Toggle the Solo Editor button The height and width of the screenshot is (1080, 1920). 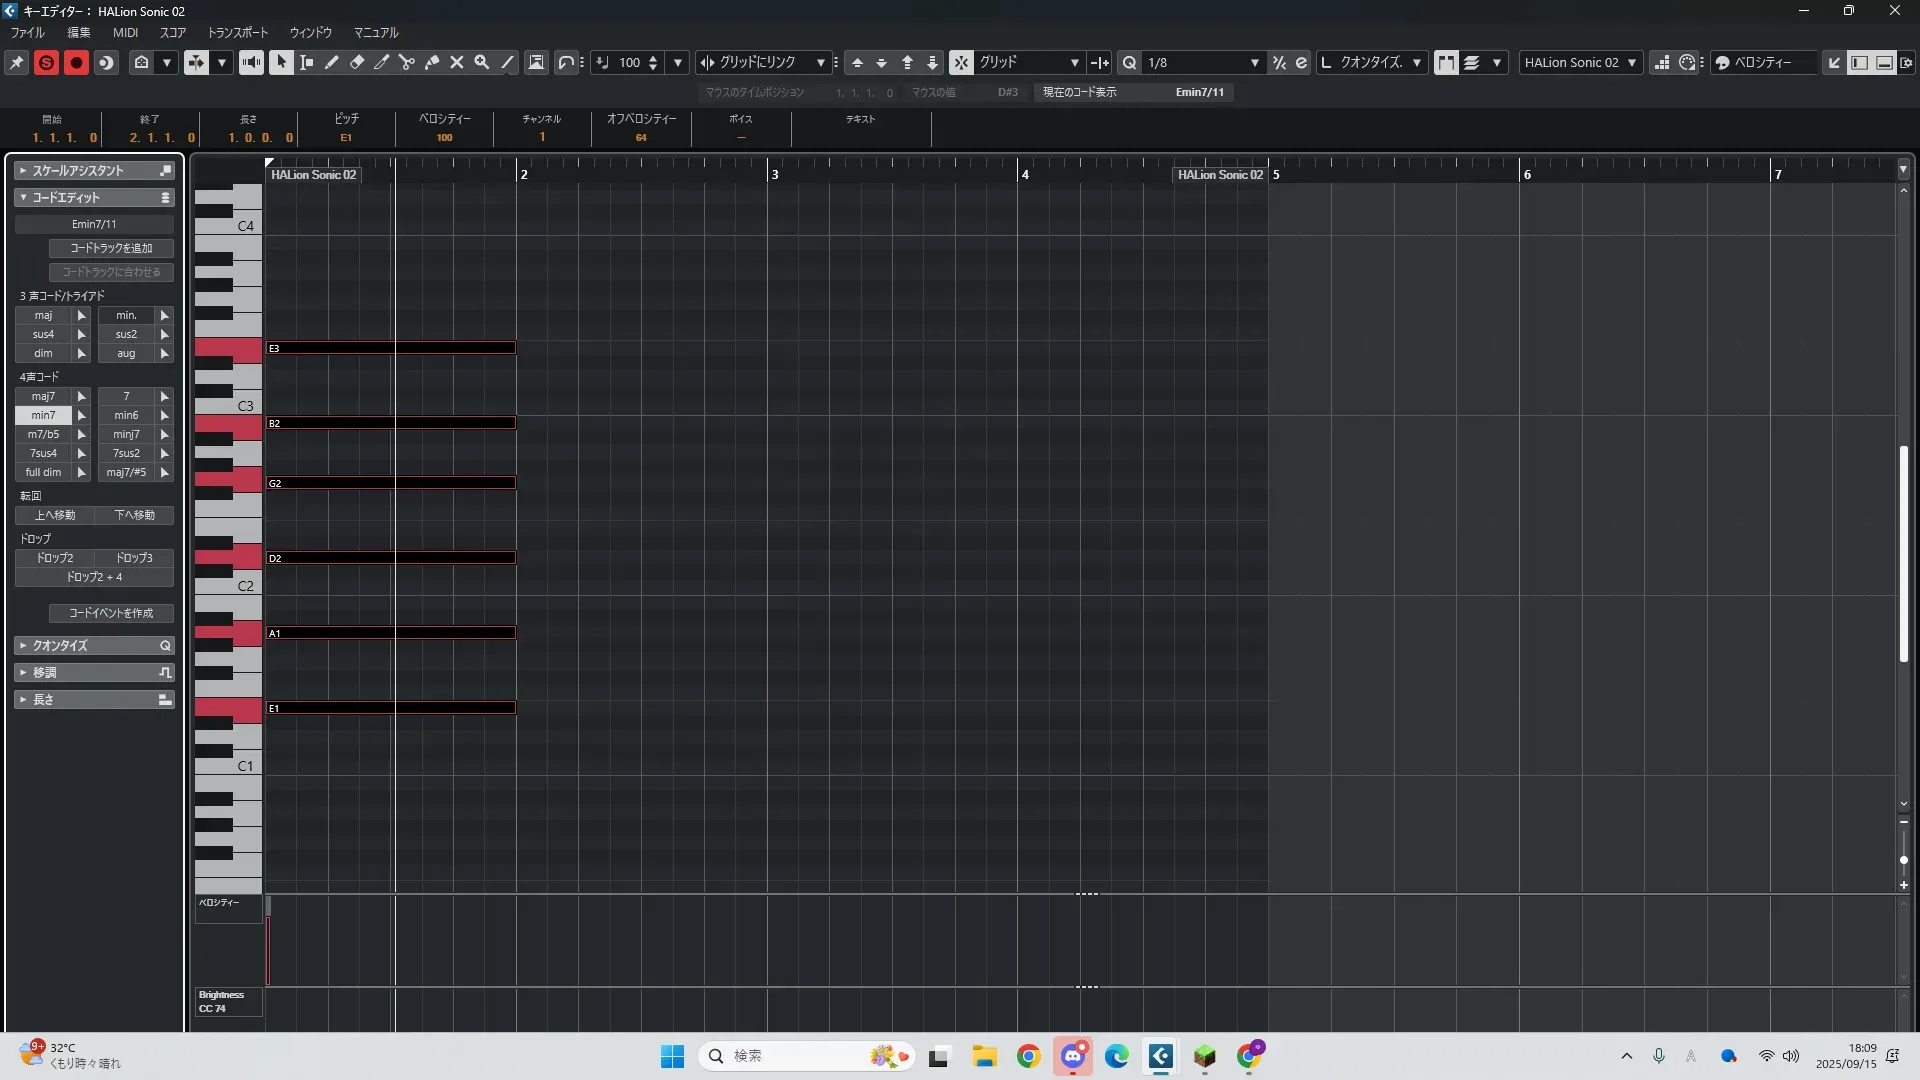46,62
